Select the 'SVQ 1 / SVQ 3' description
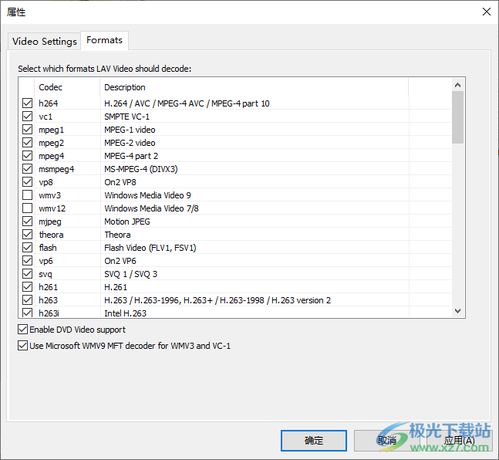The image size is (499, 460). pyautogui.click(x=131, y=274)
